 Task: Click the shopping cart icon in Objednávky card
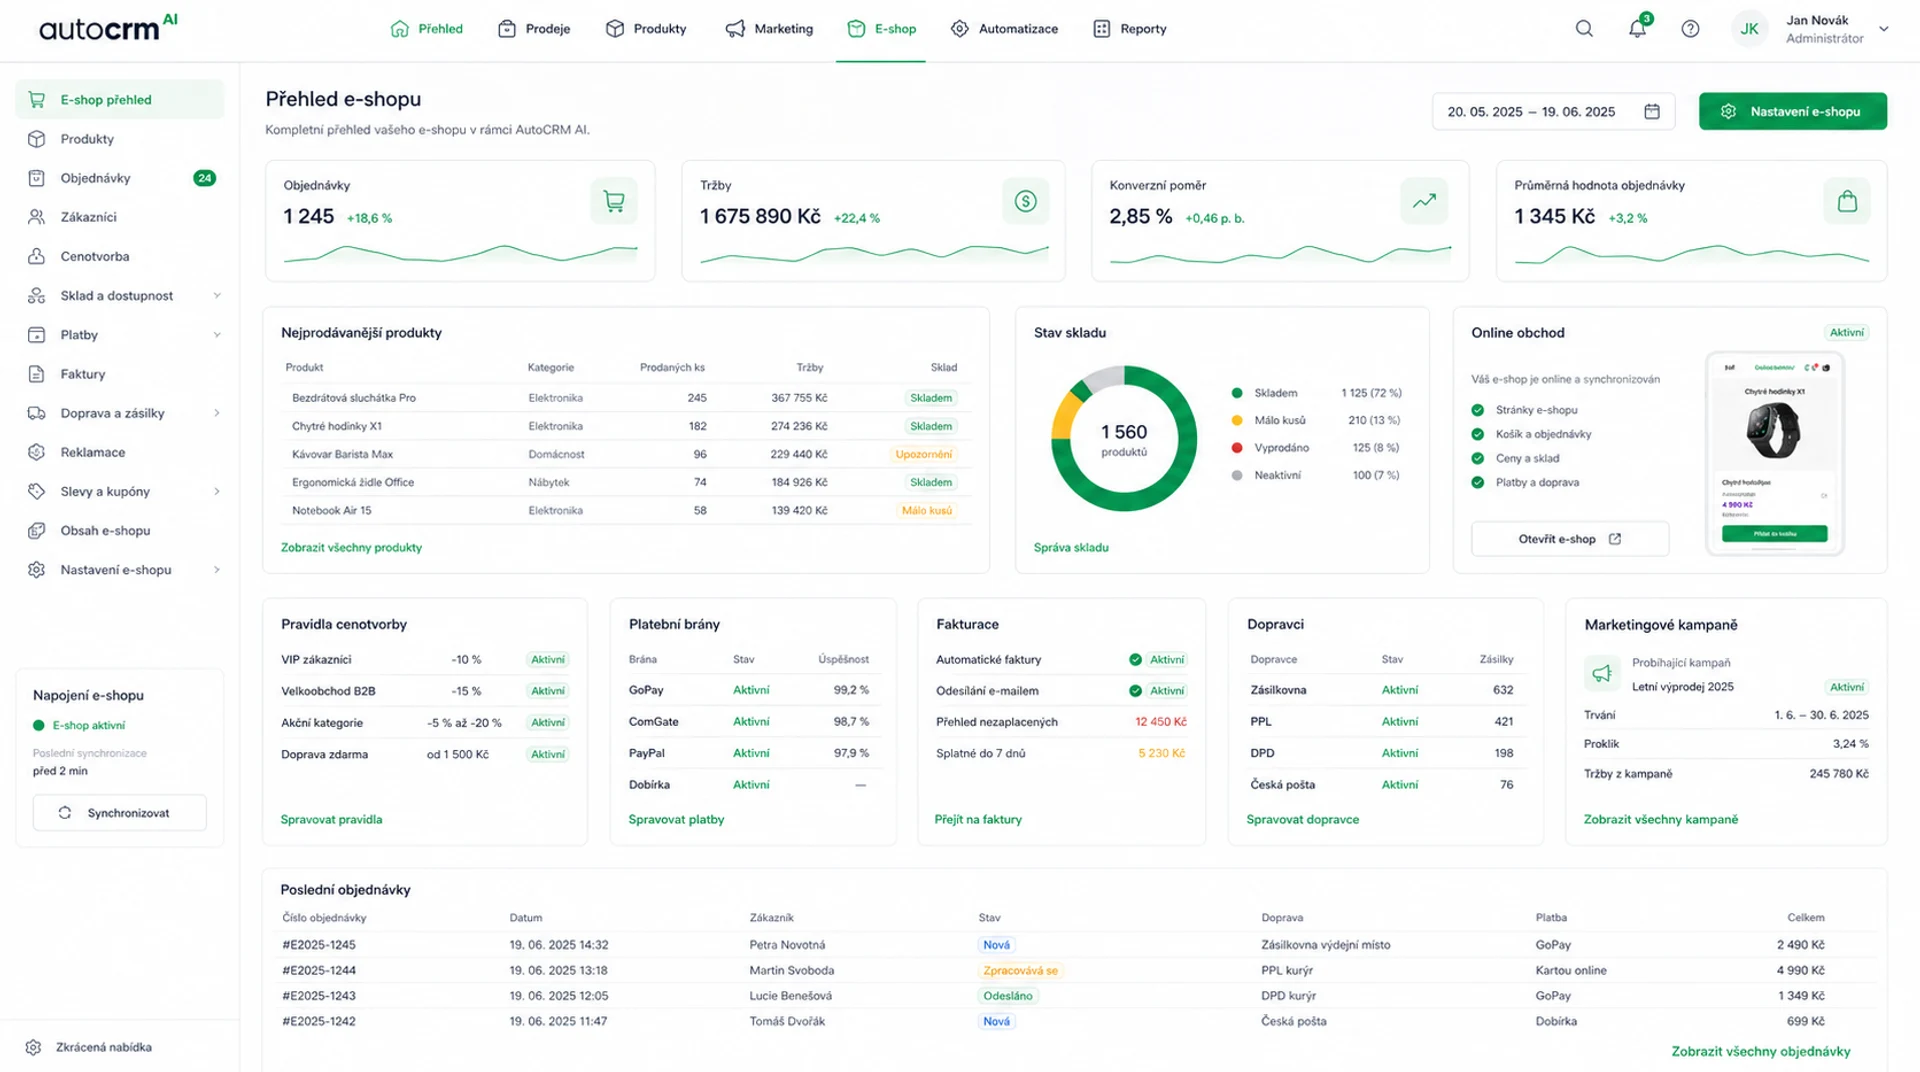(614, 202)
